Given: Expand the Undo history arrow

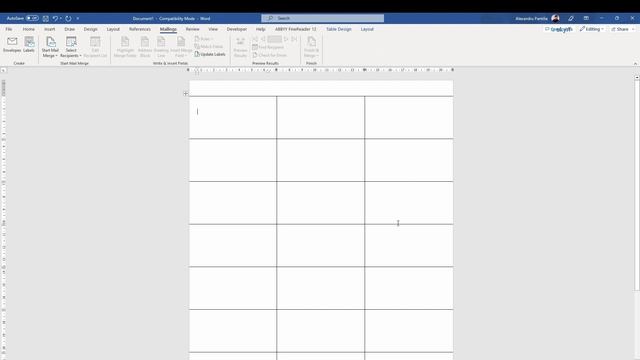Looking at the screenshot, I should click(x=61, y=18).
